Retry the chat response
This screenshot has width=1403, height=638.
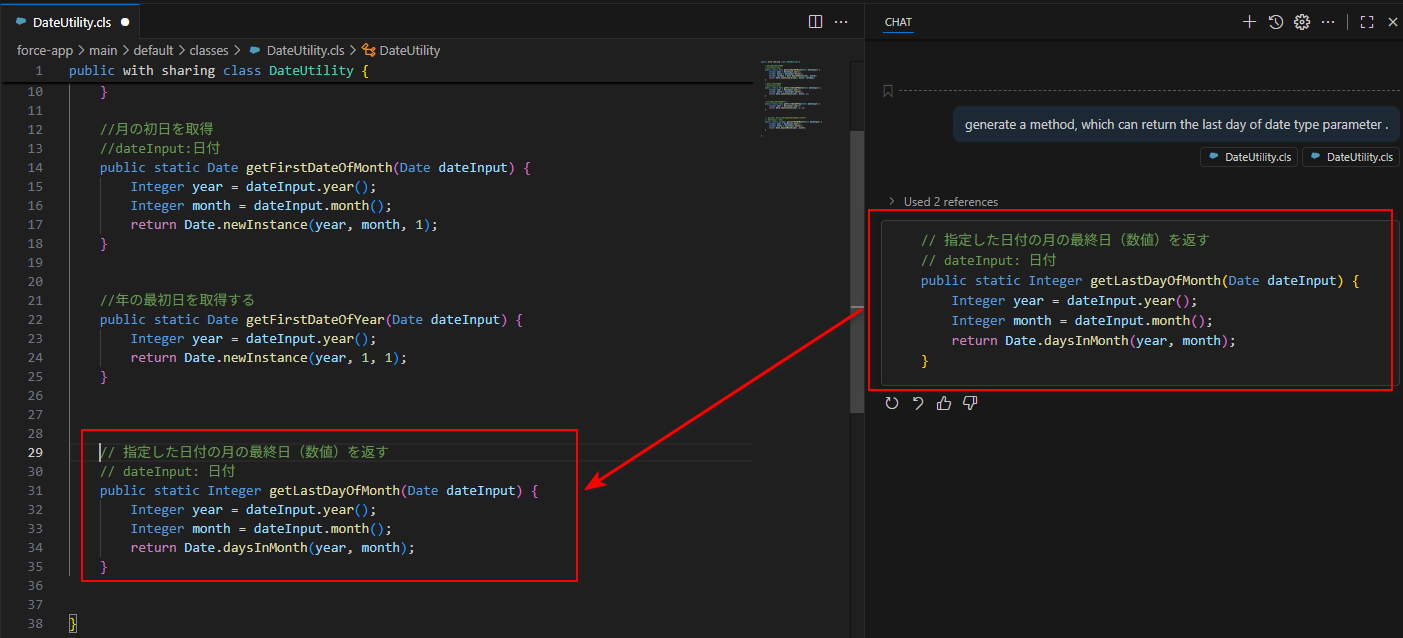tap(892, 403)
